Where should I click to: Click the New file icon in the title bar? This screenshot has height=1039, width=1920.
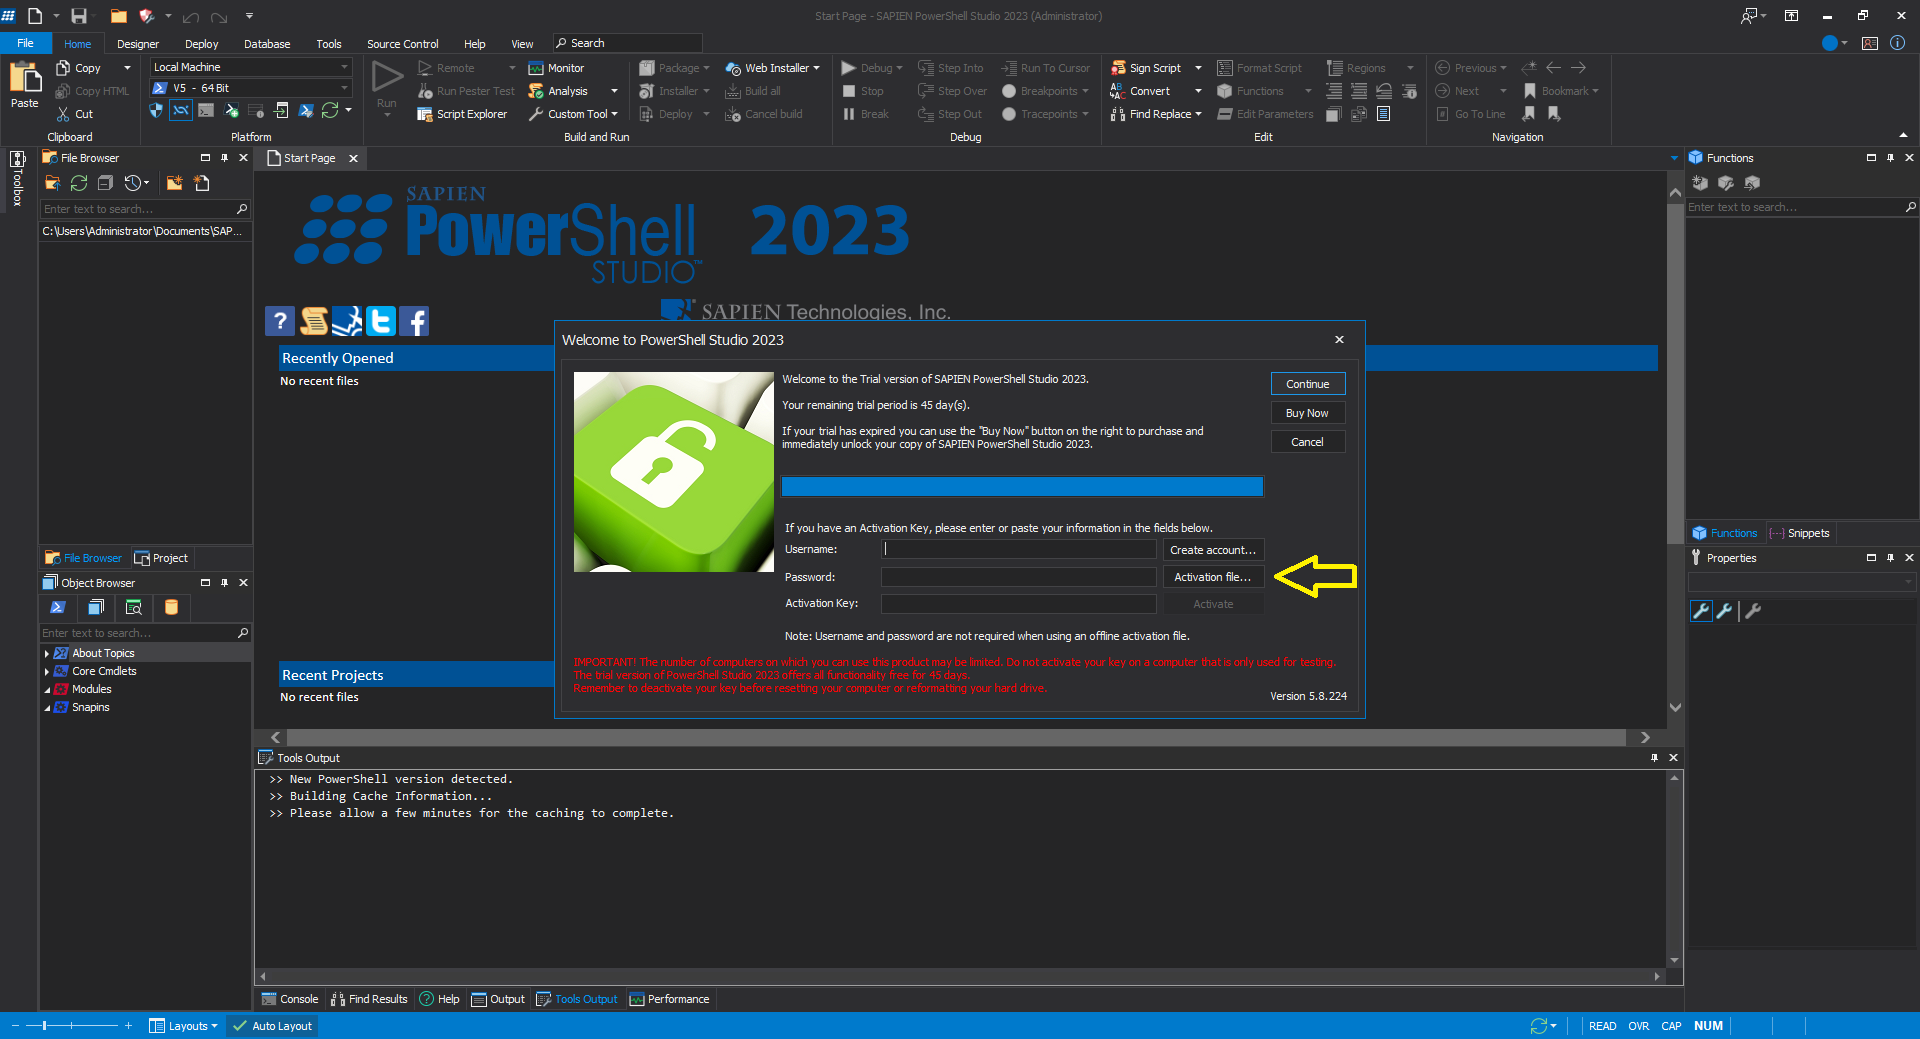[x=35, y=16]
